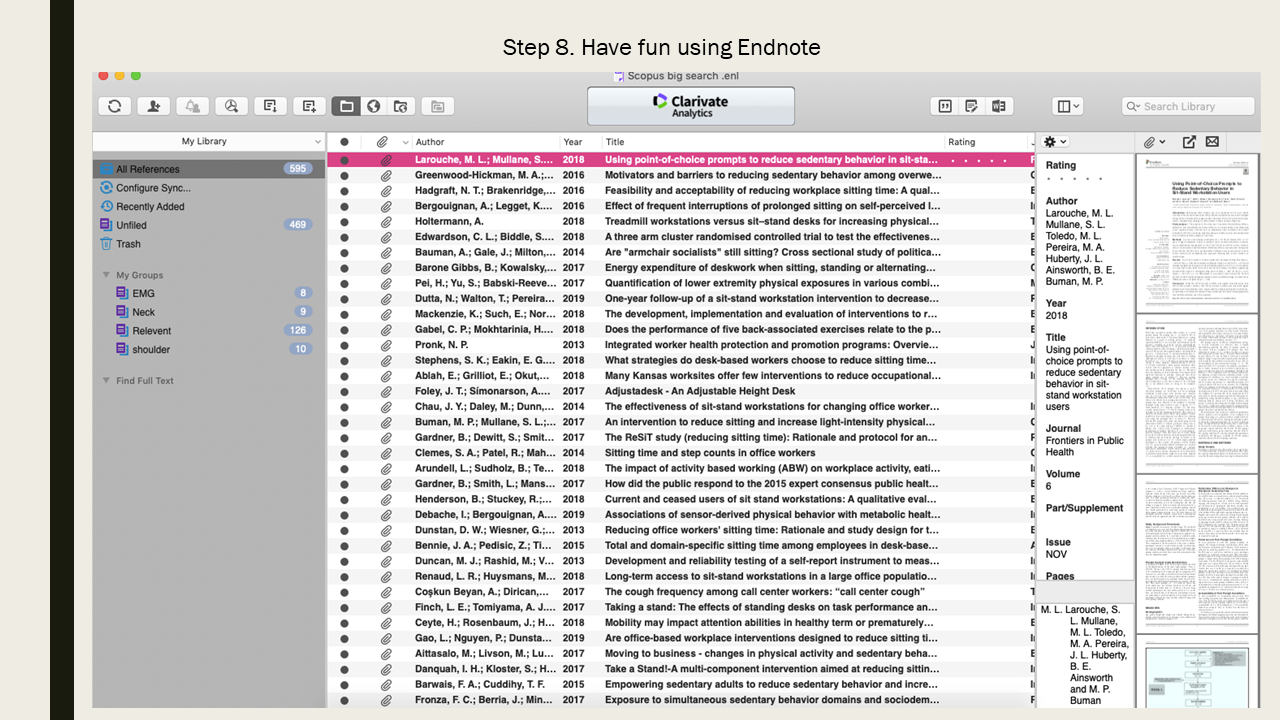Toggle read dot for Greenwood-Hickman row
Viewport: 1280px width, 720px height.
344,175
